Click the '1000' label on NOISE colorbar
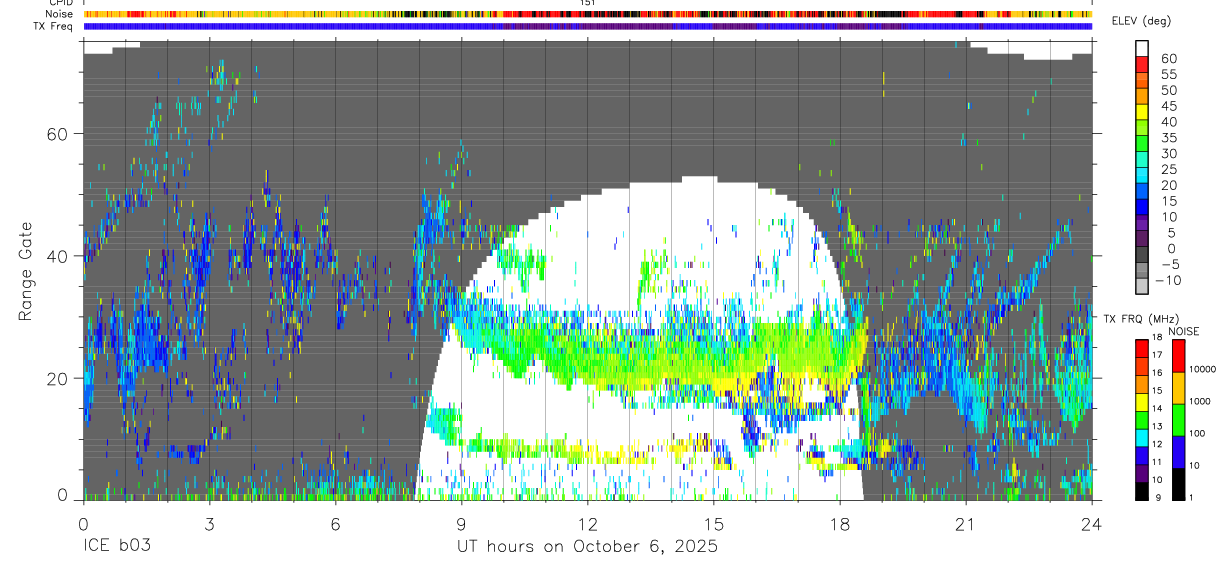This screenshot has height=567, width=1228. [1201, 402]
